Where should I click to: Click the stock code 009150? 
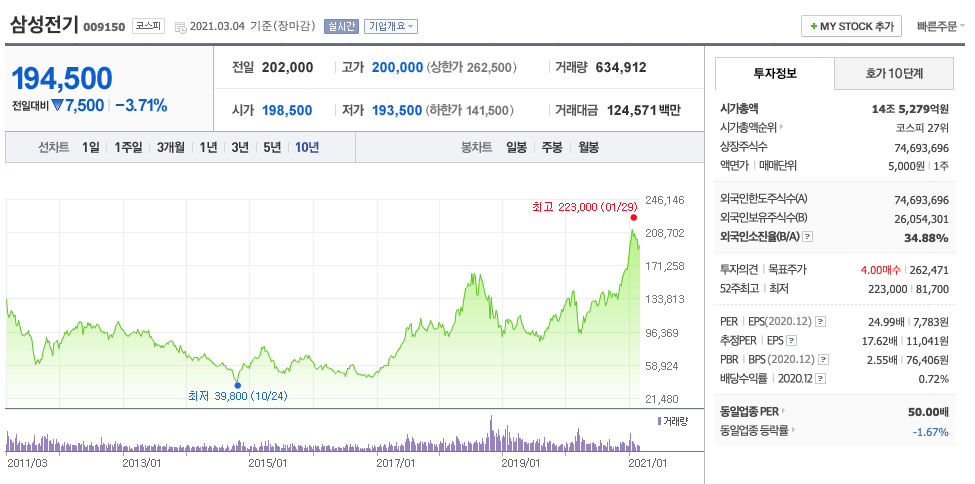point(104,27)
